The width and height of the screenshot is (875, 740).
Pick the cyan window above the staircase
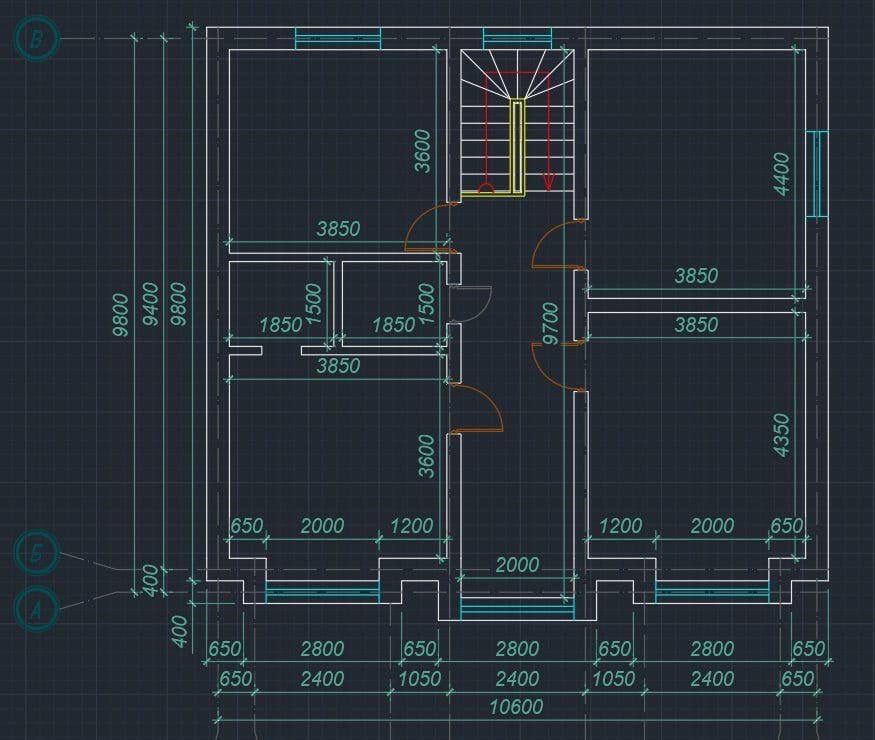[517, 39]
